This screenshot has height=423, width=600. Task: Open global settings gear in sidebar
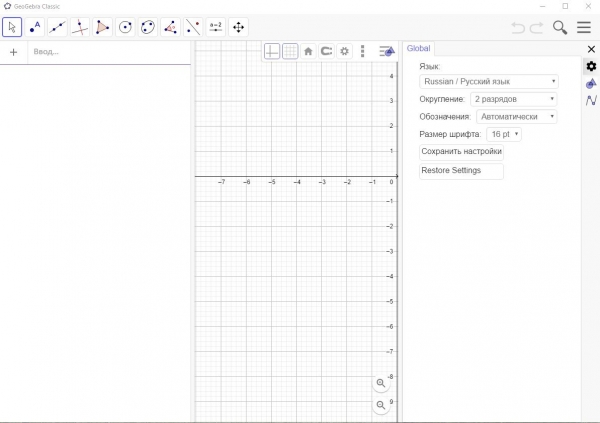(591, 66)
